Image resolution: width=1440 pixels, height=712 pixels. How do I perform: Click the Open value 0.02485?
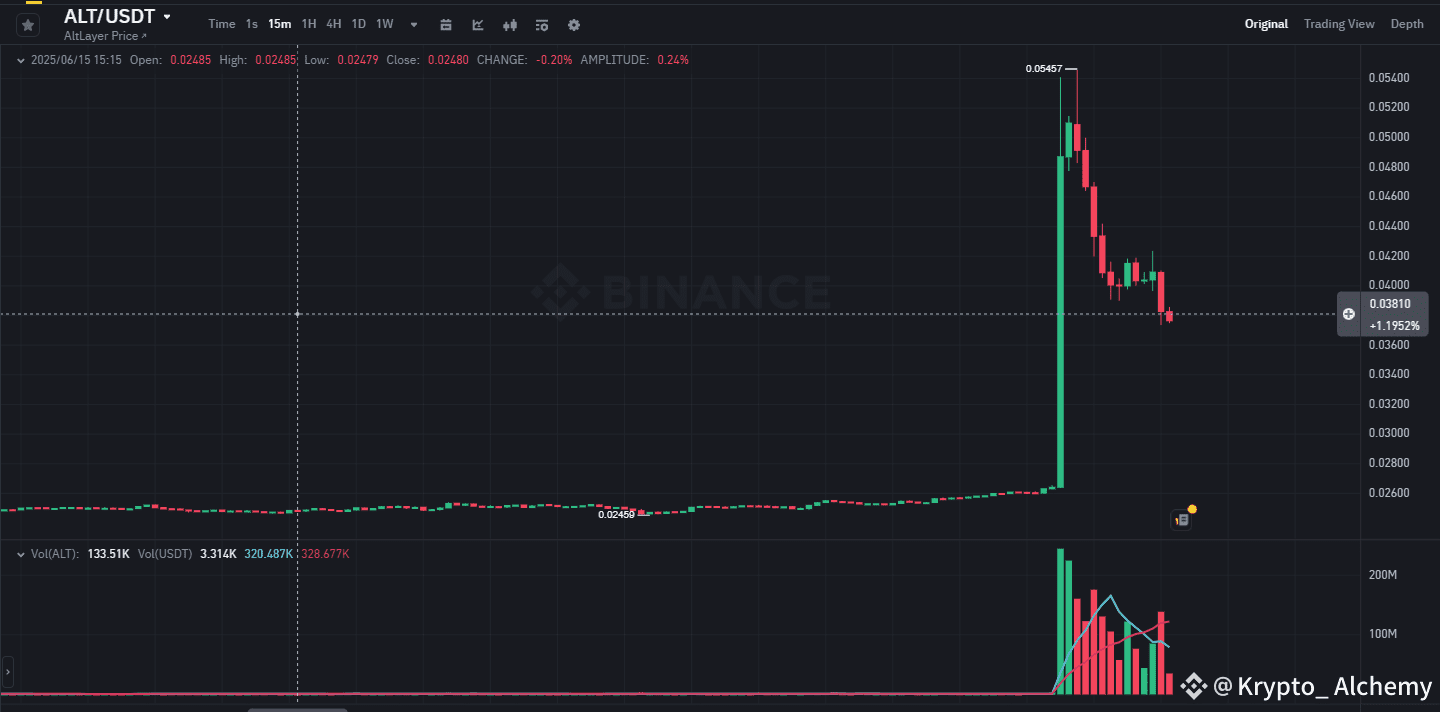coord(190,60)
